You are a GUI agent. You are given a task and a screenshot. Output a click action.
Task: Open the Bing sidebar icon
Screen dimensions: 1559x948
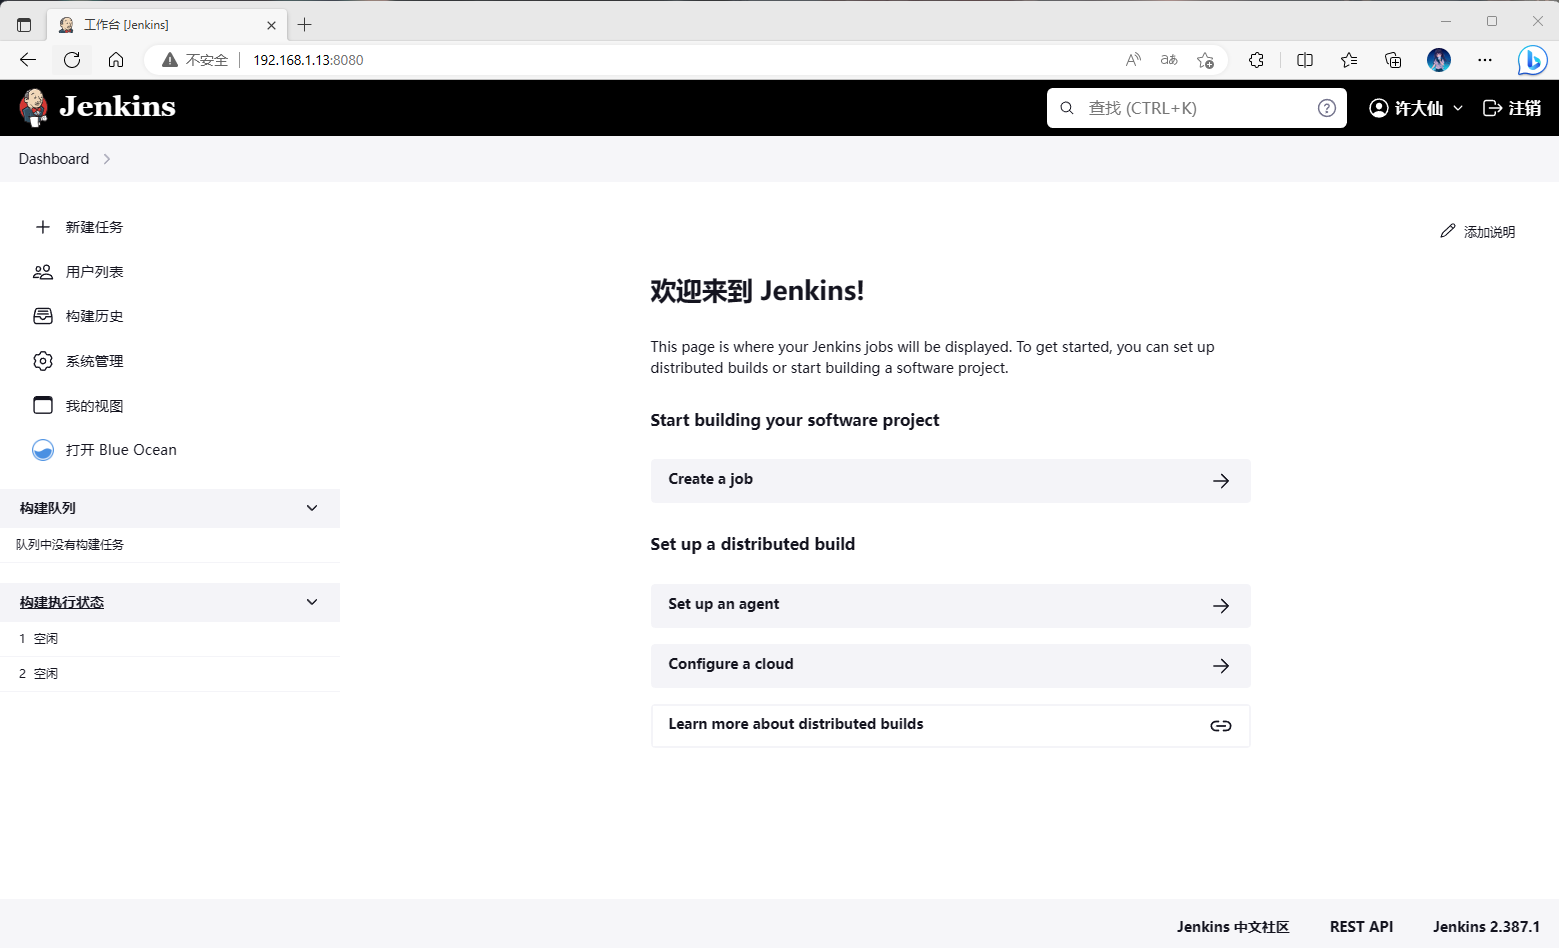[x=1532, y=60]
